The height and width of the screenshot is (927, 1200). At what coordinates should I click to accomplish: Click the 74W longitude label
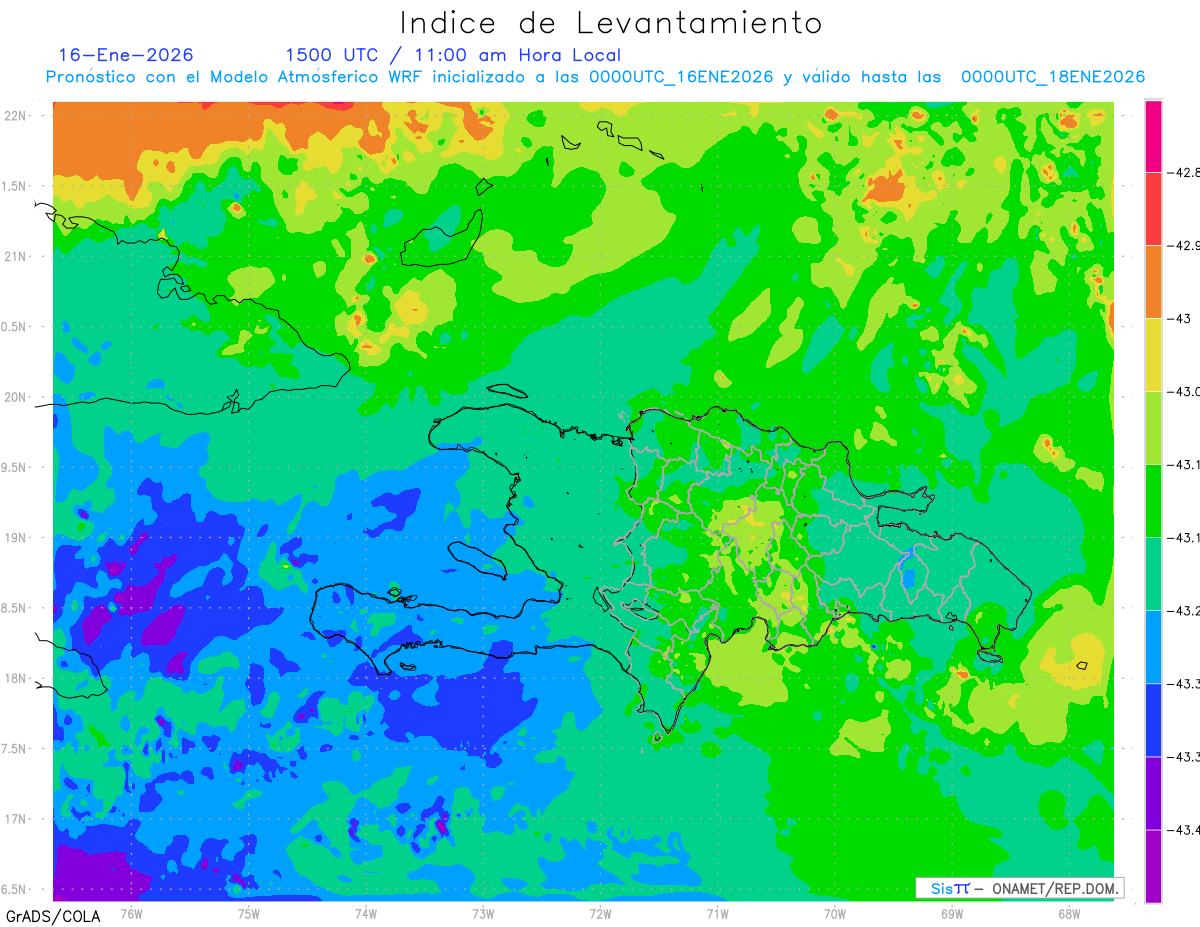tap(365, 912)
